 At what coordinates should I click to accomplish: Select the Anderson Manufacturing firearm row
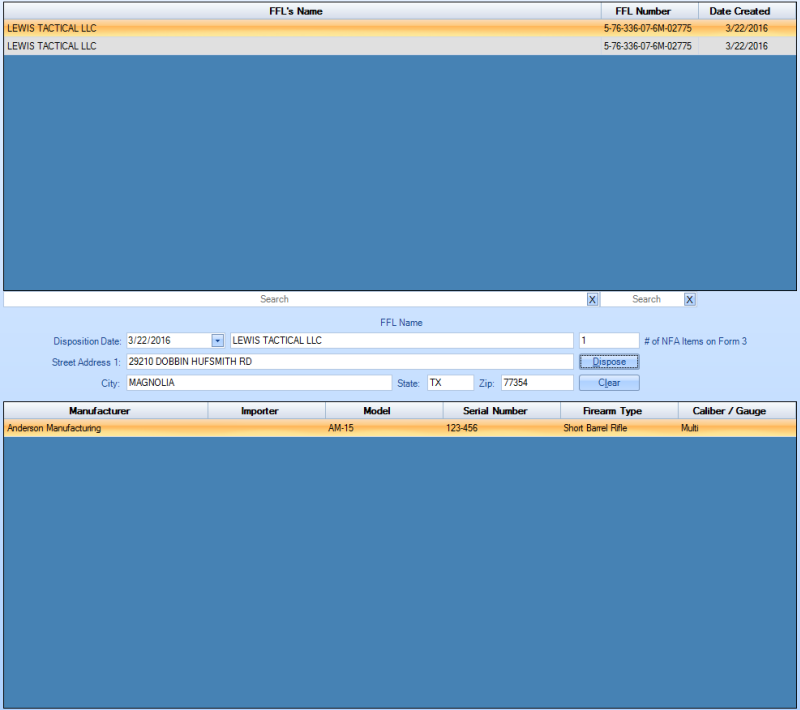(399, 428)
